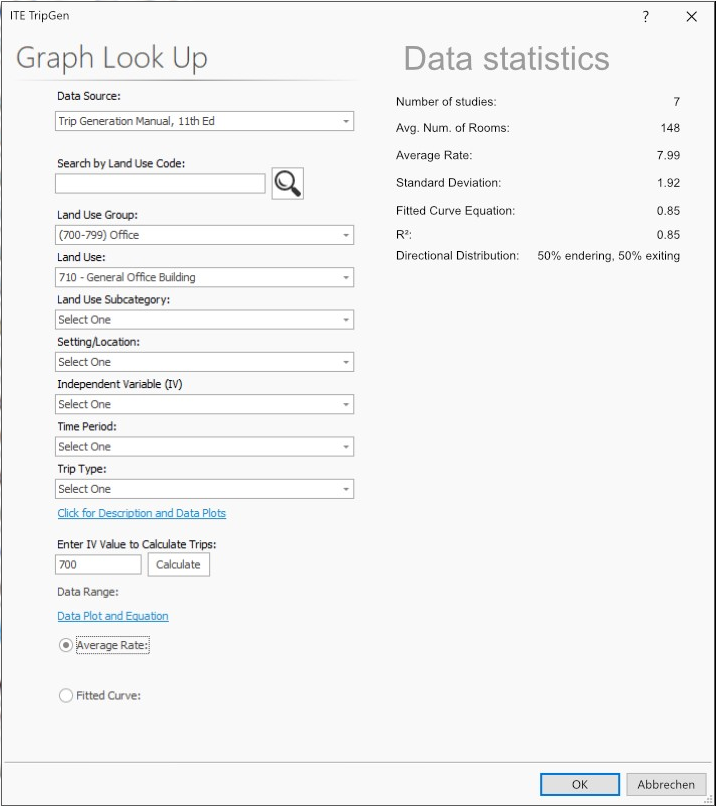Close the ITE TripGen dialog
The height and width of the screenshot is (806, 716).
coord(691,17)
